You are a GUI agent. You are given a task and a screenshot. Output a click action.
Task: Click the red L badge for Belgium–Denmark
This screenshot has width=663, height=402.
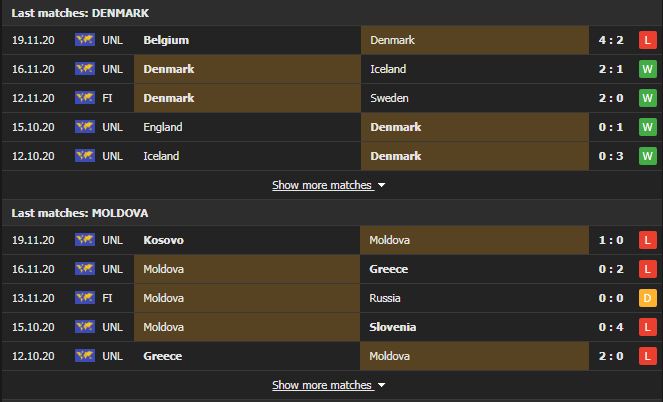click(647, 40)
